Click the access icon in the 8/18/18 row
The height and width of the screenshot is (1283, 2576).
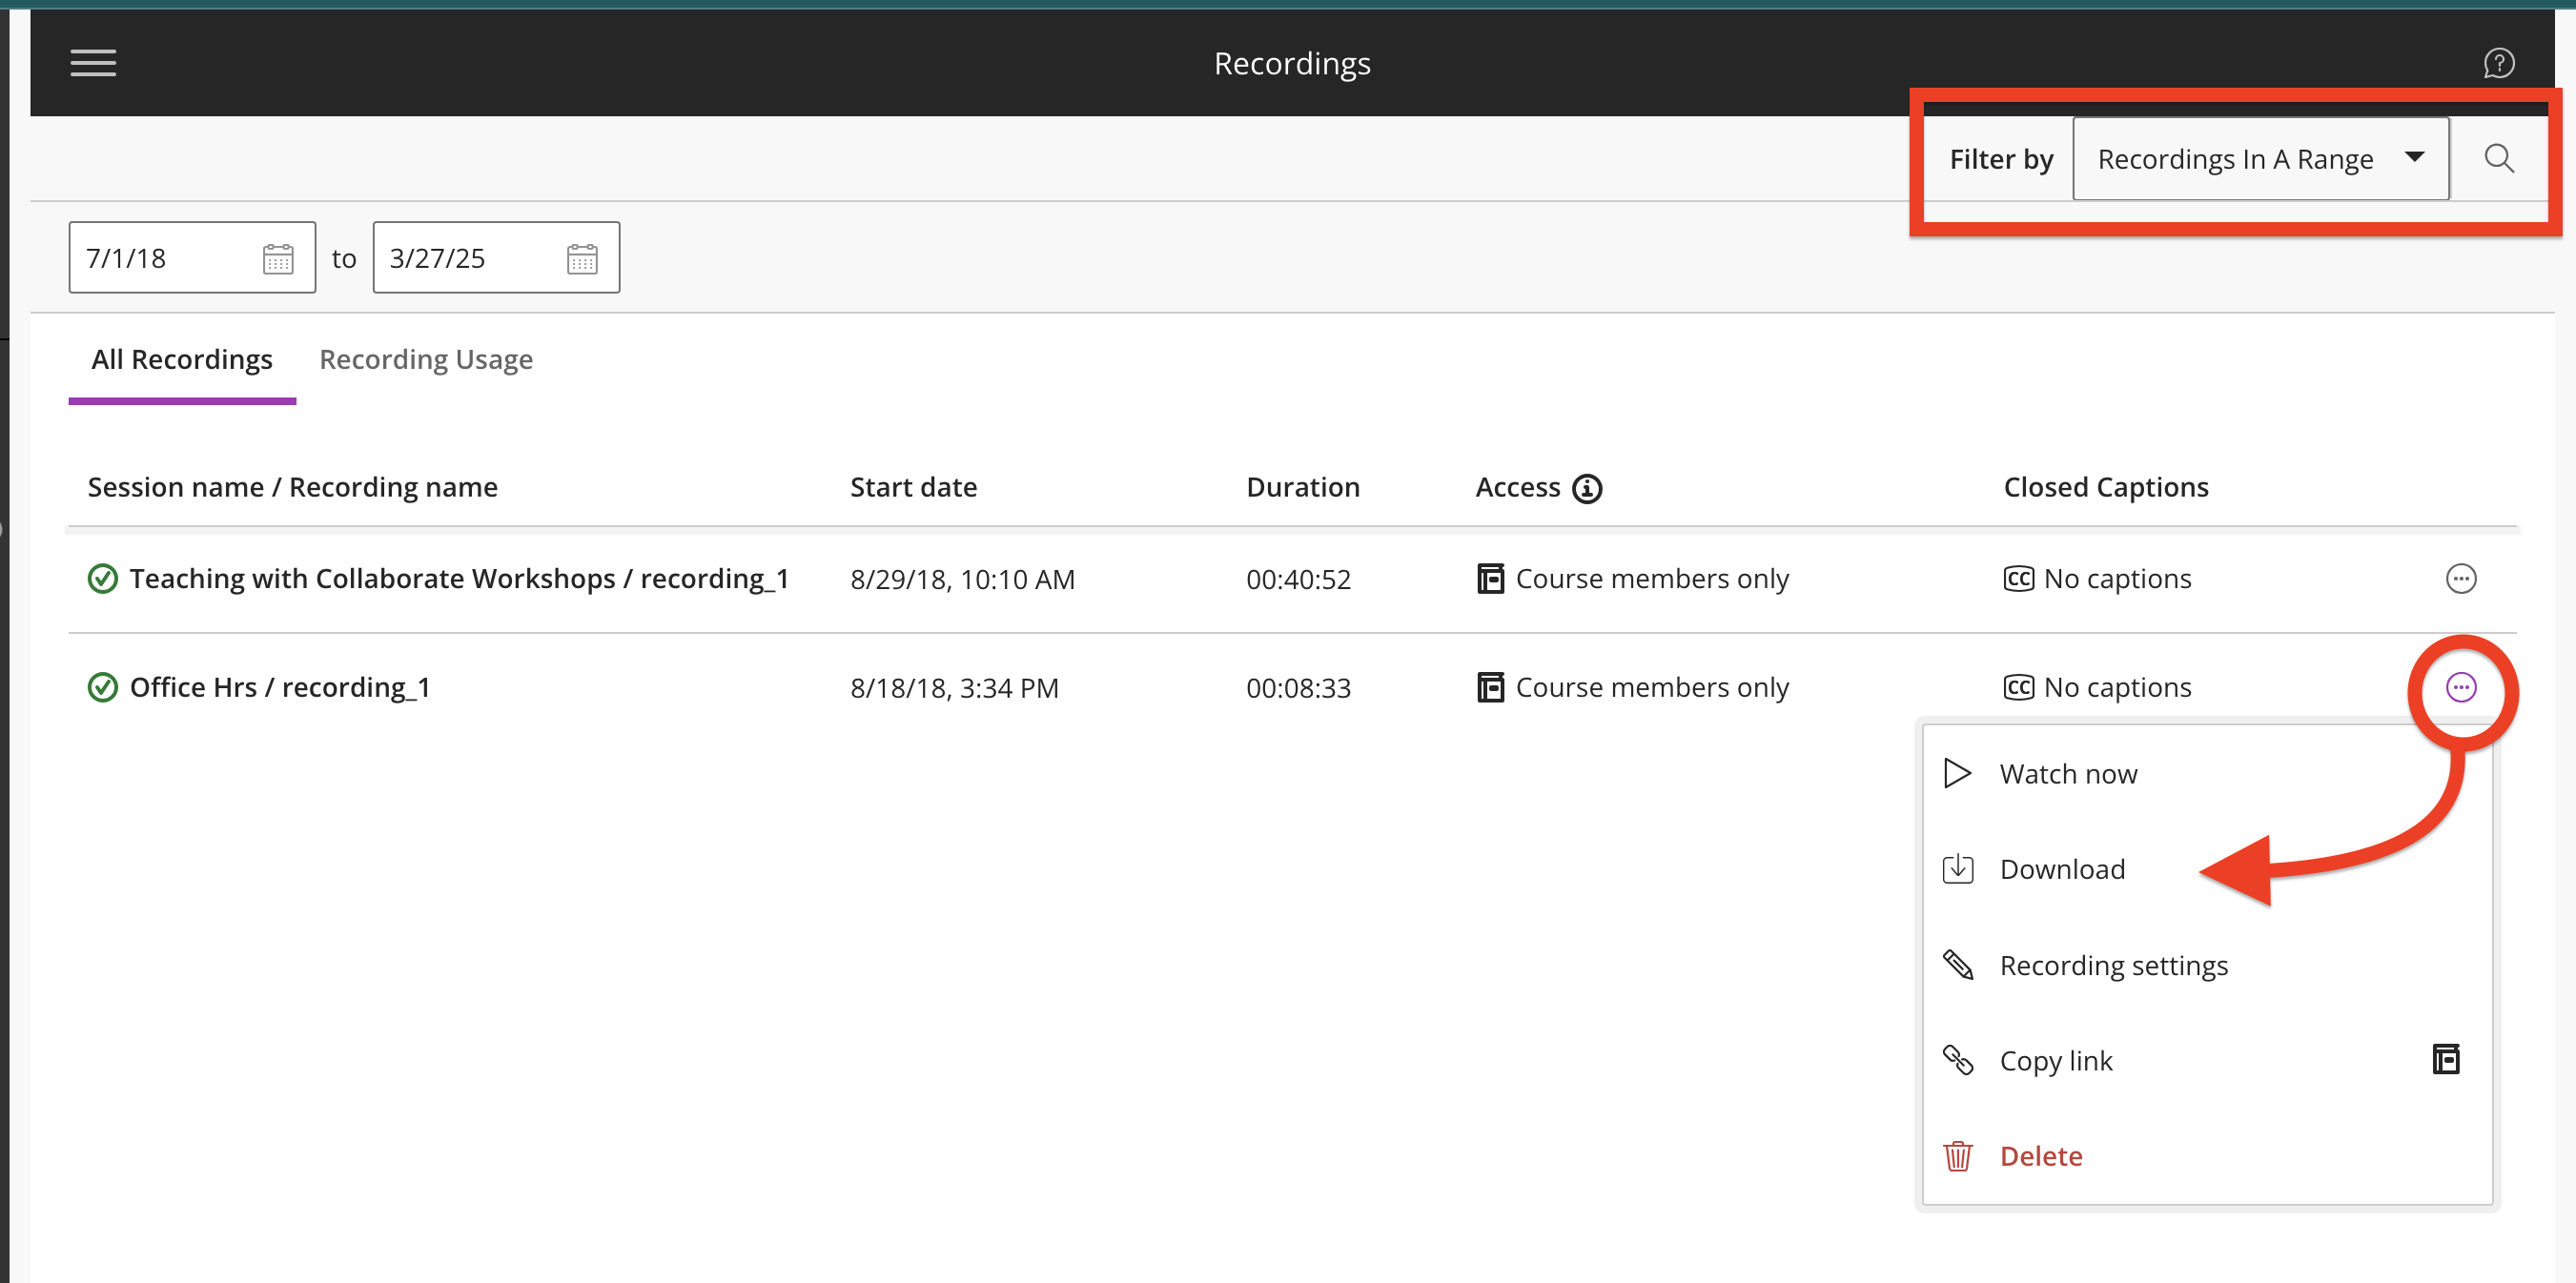click(x=1490, y=687)
